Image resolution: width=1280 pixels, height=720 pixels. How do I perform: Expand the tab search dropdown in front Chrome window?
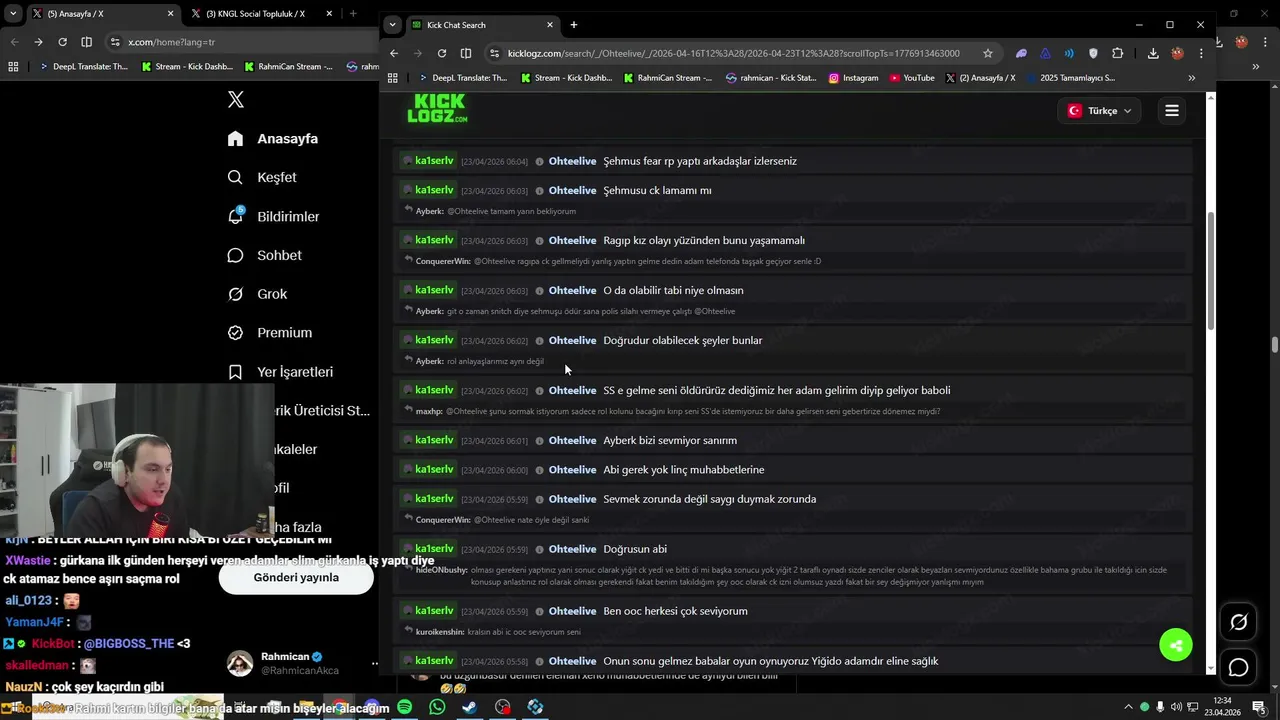click(392, 25)
